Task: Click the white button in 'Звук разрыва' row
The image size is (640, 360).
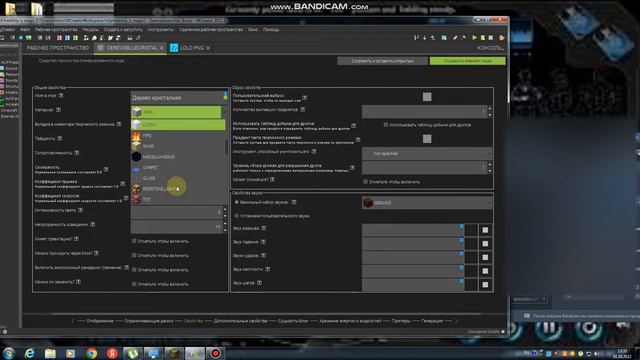Action: (485, 230)
